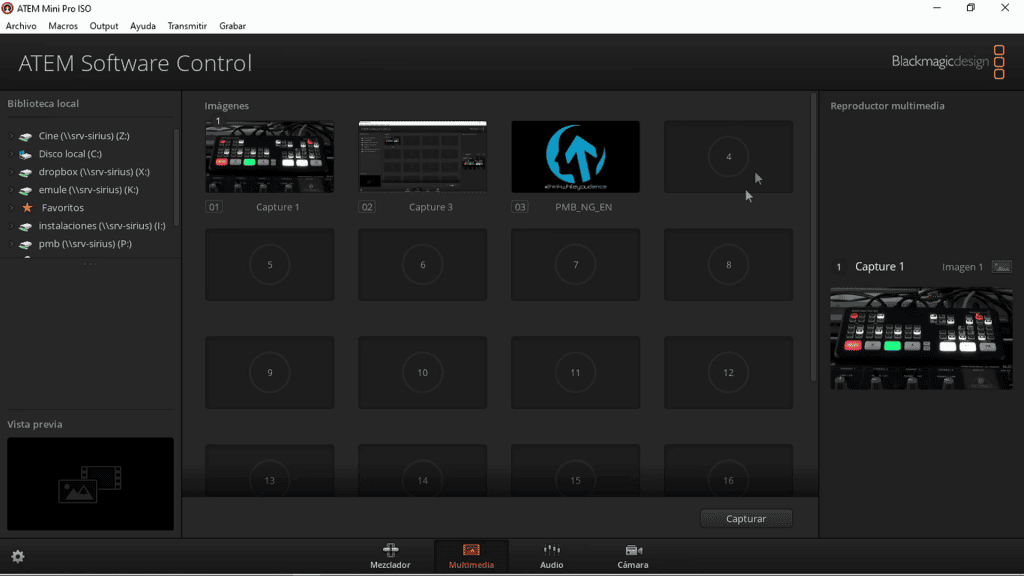This screenshot has height=576, width=1024.
Task: Select emule (\\srv-sirius) (K:) in library
Action: [x=90, y=190]
